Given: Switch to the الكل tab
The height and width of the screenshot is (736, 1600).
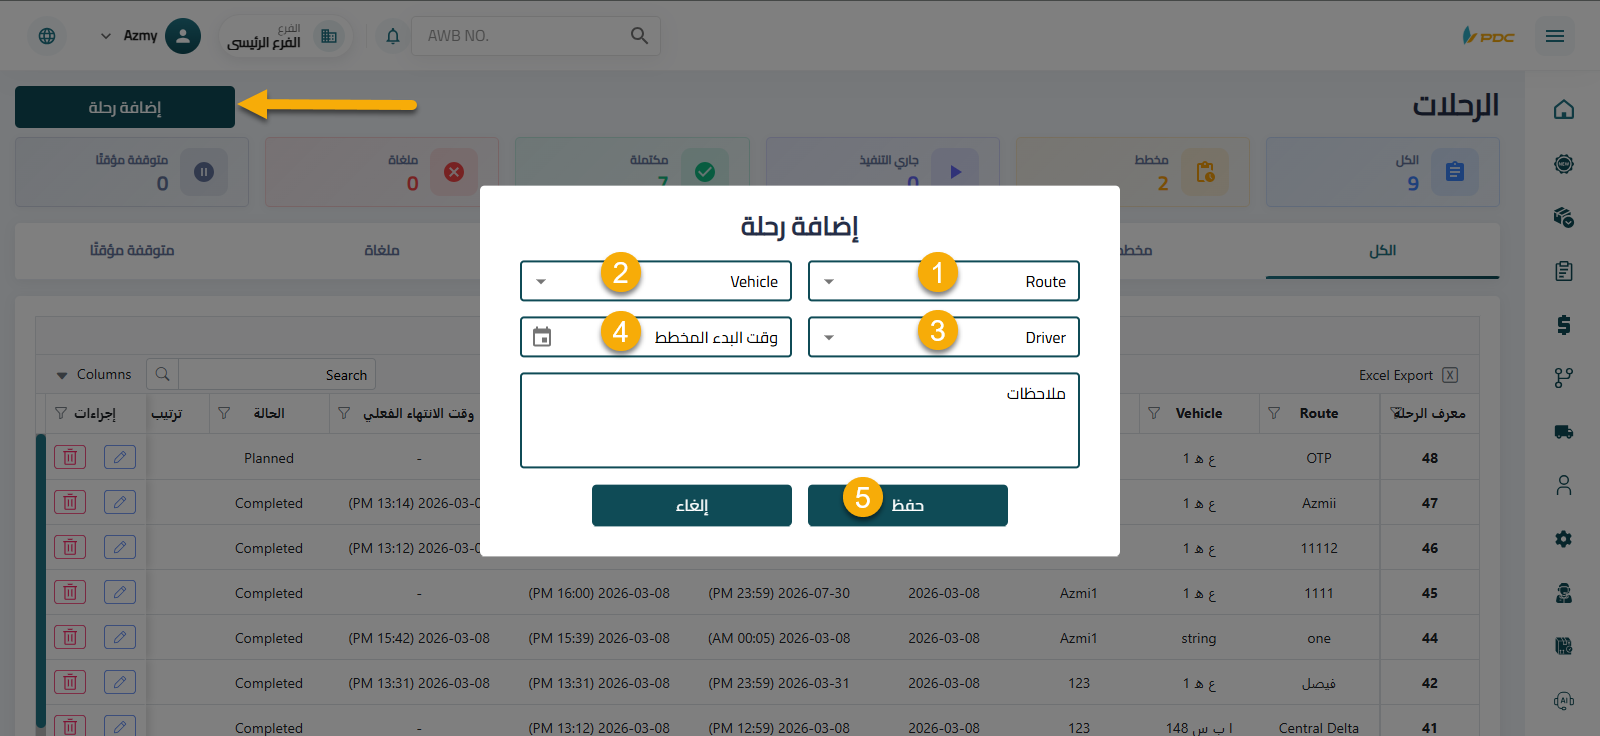Looking at the screenshot, I should click(1382, 250).
